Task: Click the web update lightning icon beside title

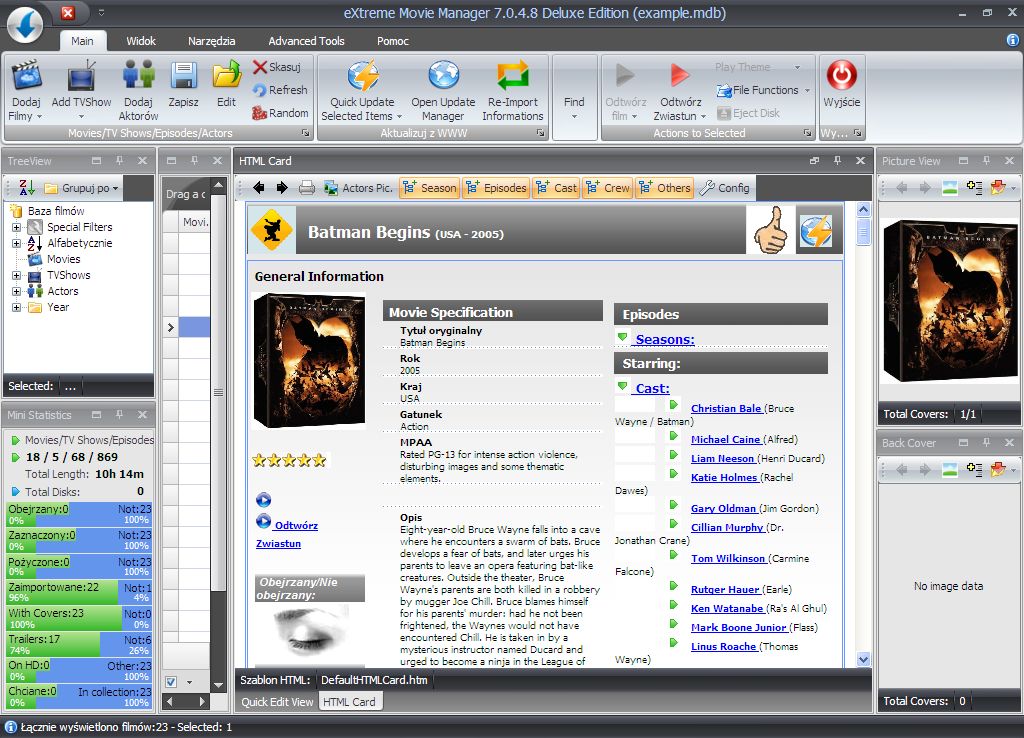Action: 816,230
